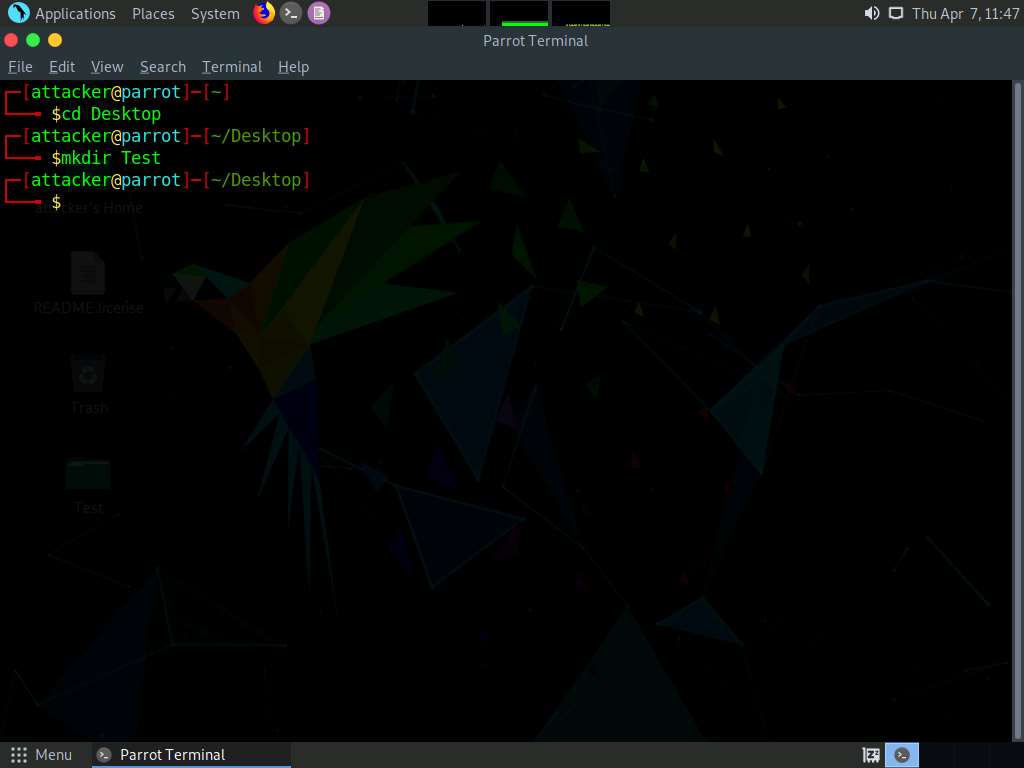The height and width of the screenshot is (768, 1024).
Task: Select the workspace switcher terminal icon
Action: pos(903,755)
